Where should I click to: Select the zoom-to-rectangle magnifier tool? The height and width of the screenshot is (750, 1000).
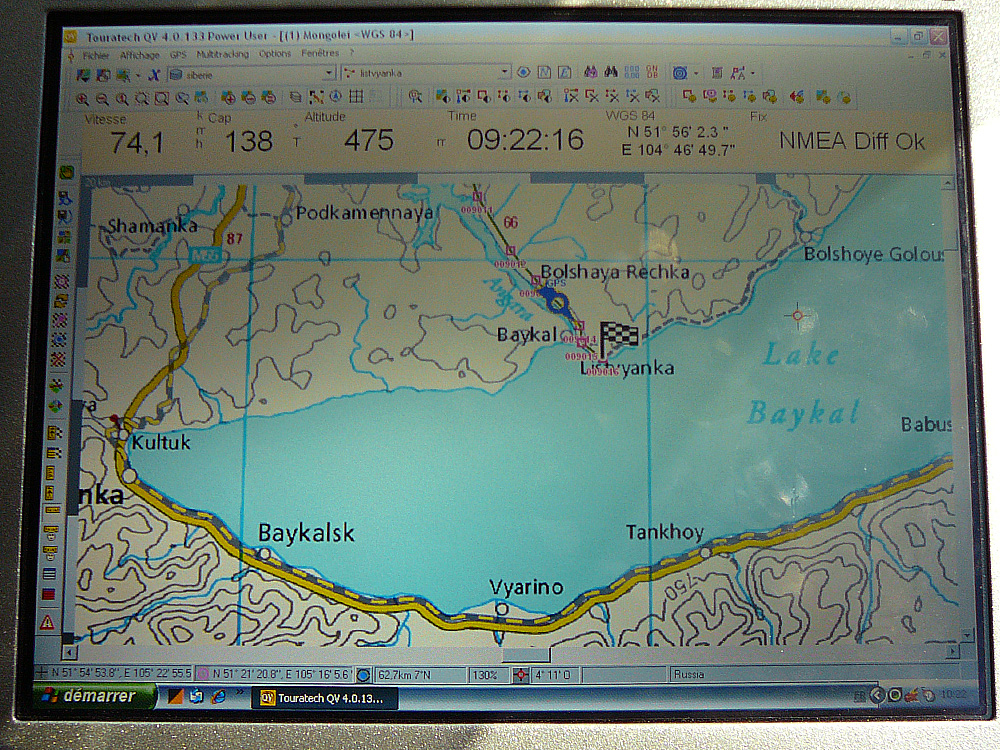tap(161, 98)
